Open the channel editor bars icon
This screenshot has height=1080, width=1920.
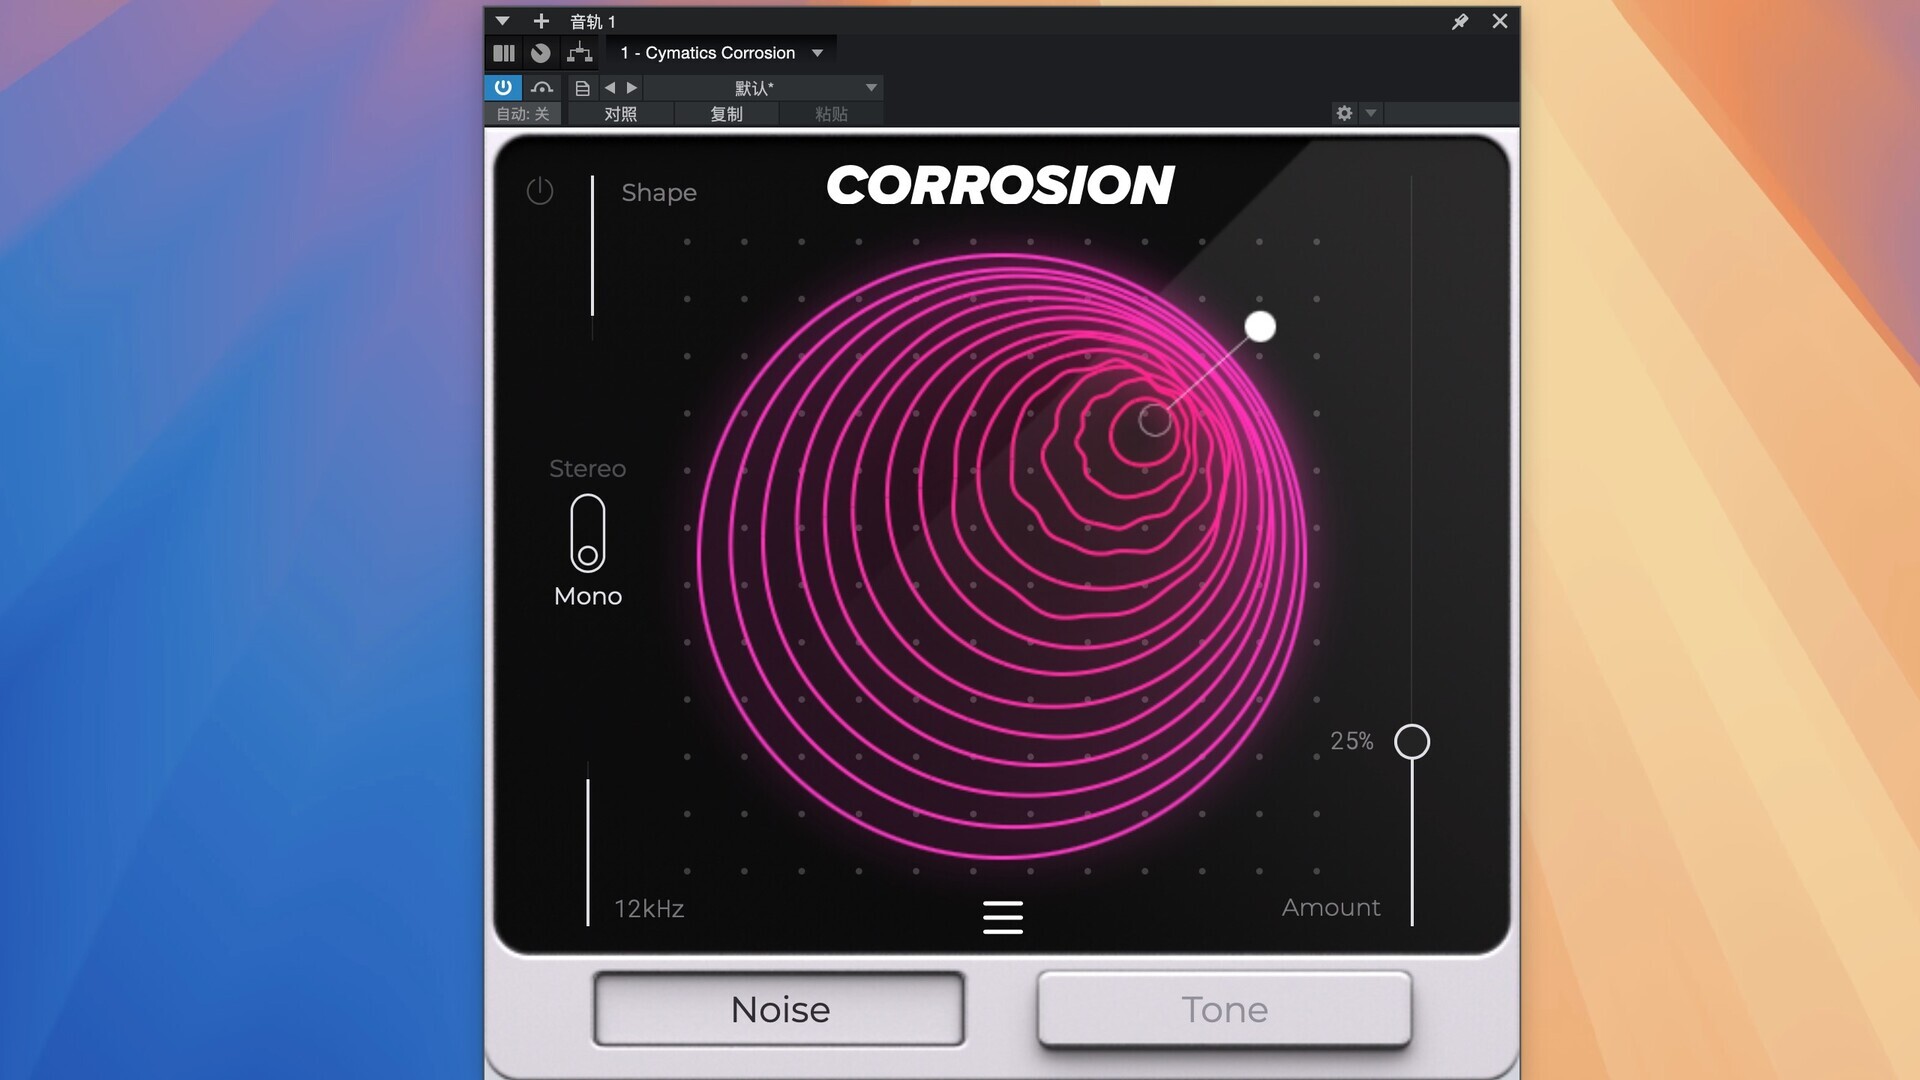pos(504,53)
